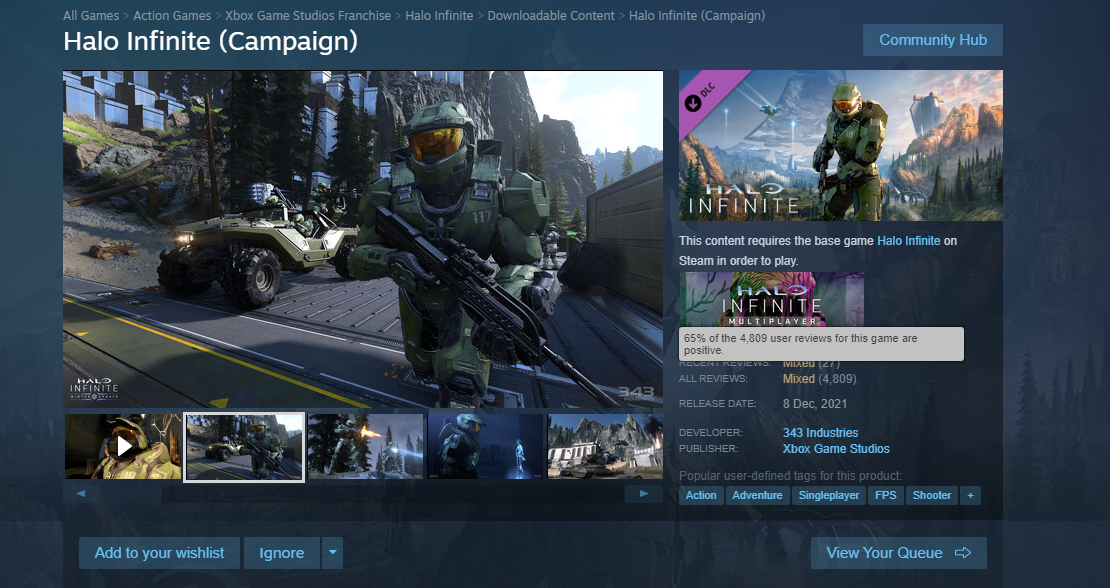Image resolution: width=1110 pixels, height=588 pixels.
Task: Click the Halo Infinite Multiplayer banner image
Action: click(x=772, y=299)
